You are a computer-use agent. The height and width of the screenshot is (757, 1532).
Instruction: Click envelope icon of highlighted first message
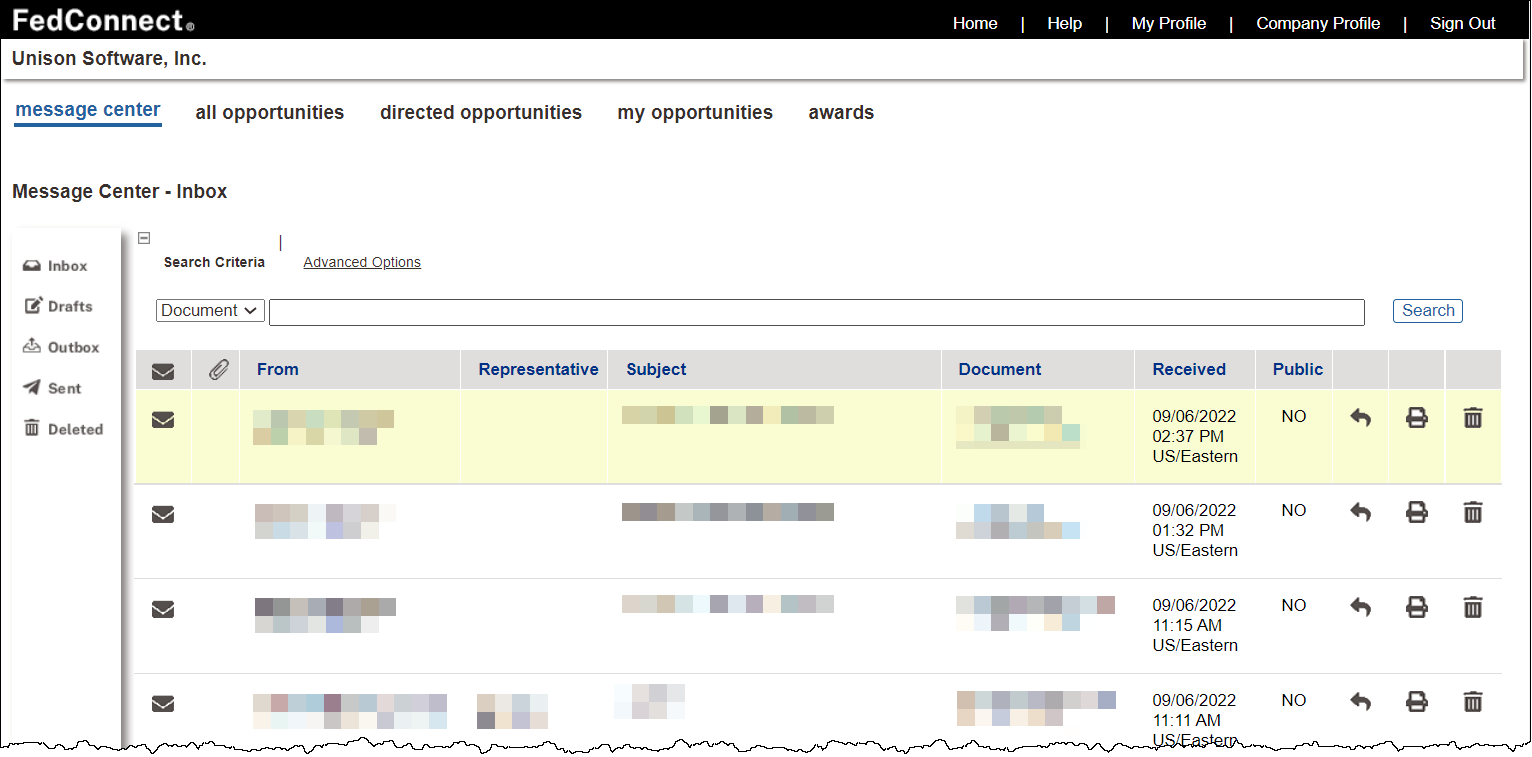(163, 420)
